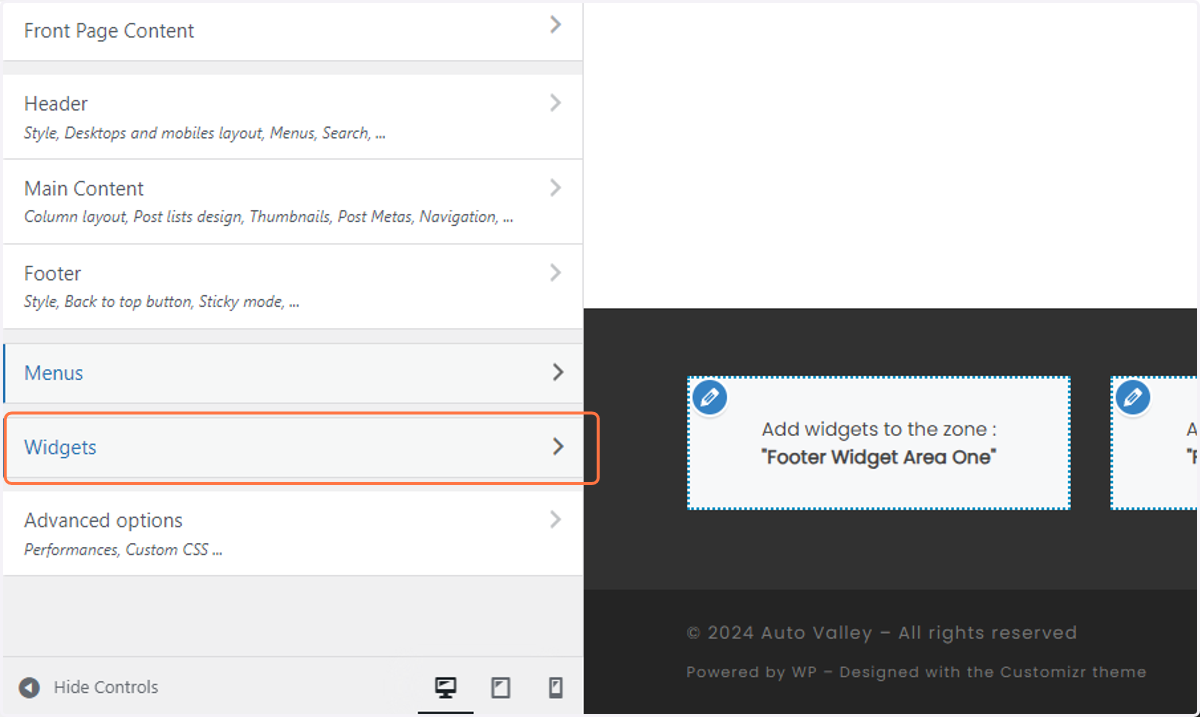Screen dimensions: 1200x717
Task: Open the Menus panel
Action: pyautogui.click(x=292, y=373)
